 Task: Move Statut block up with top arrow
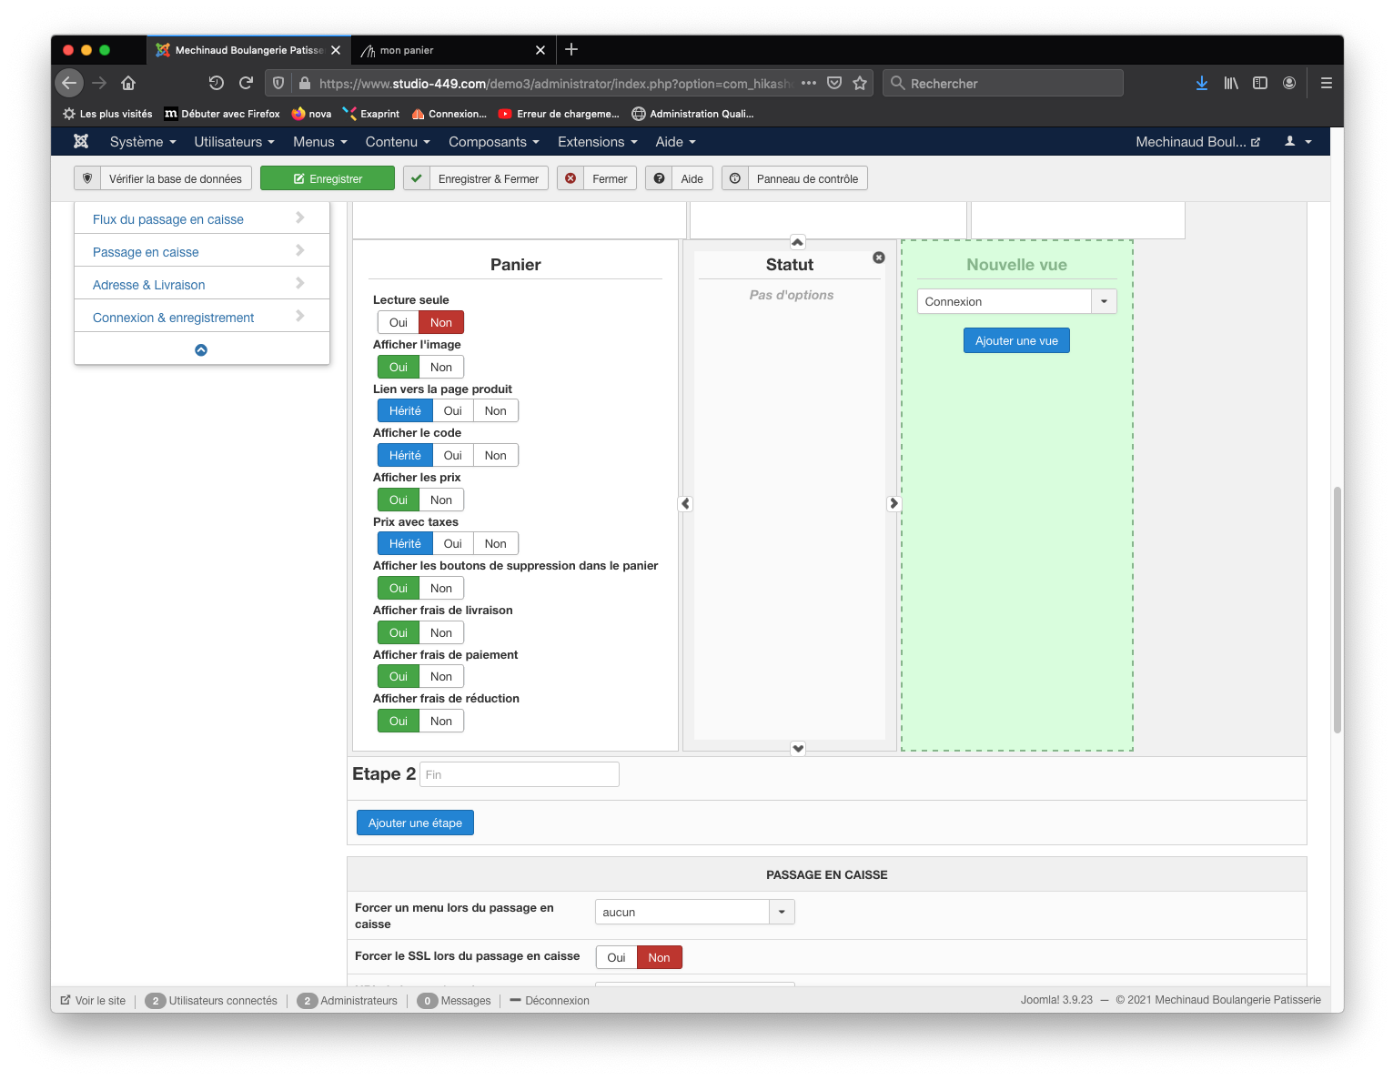pyautogui.click(x=797, y=242)
